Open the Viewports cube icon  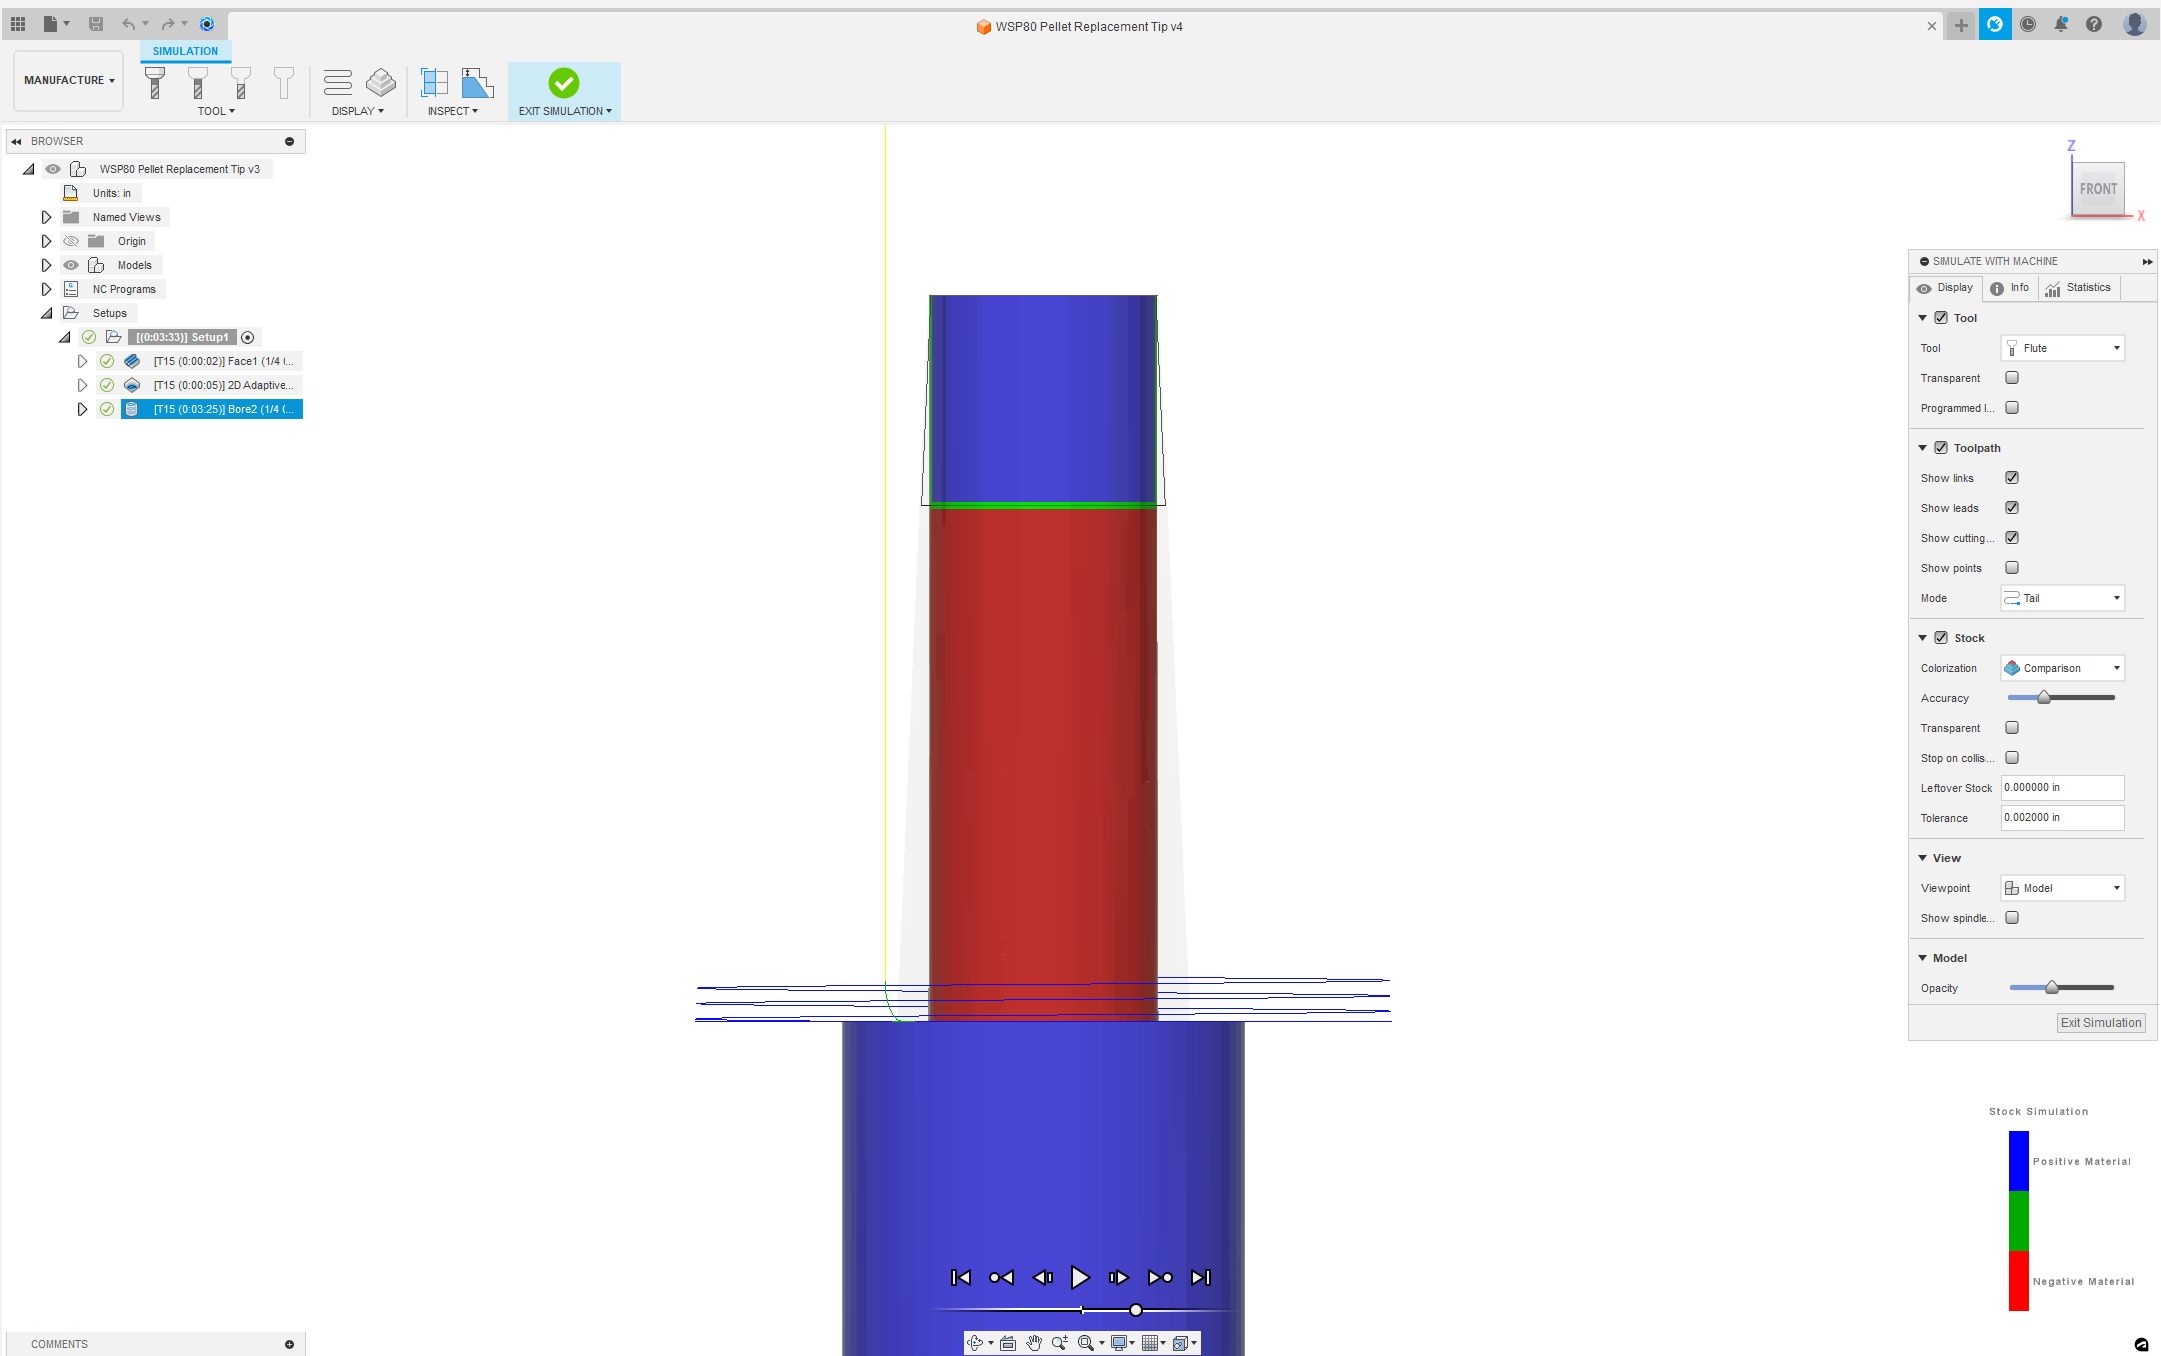coord(1180,1343)
